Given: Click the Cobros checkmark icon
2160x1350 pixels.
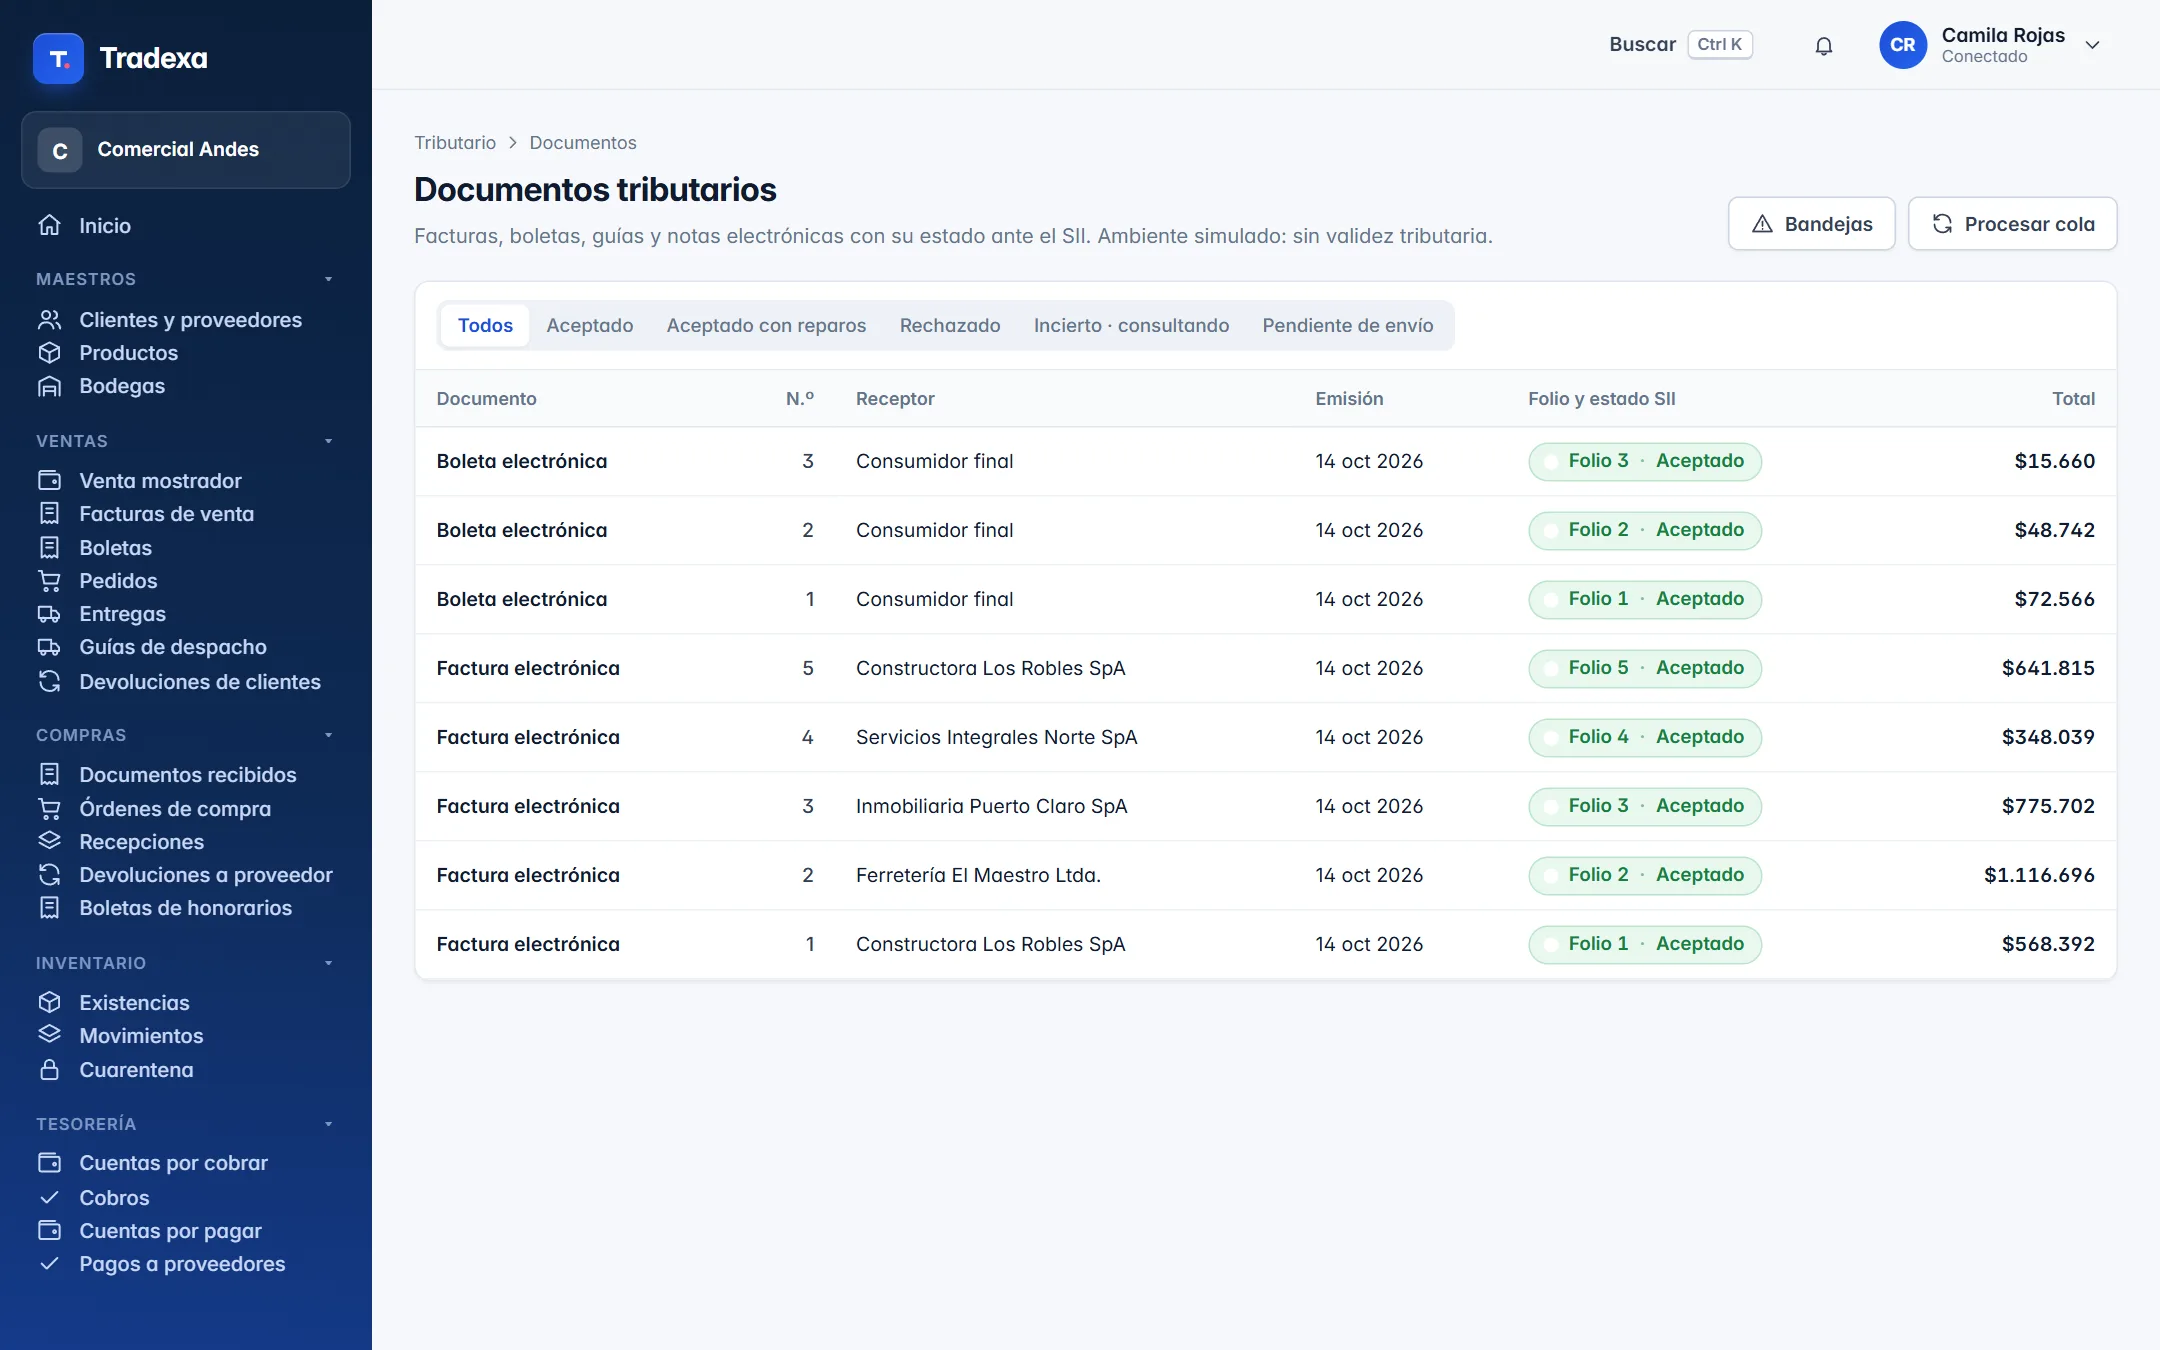Looking at the screenshot, I should [x=49, y=1197].
